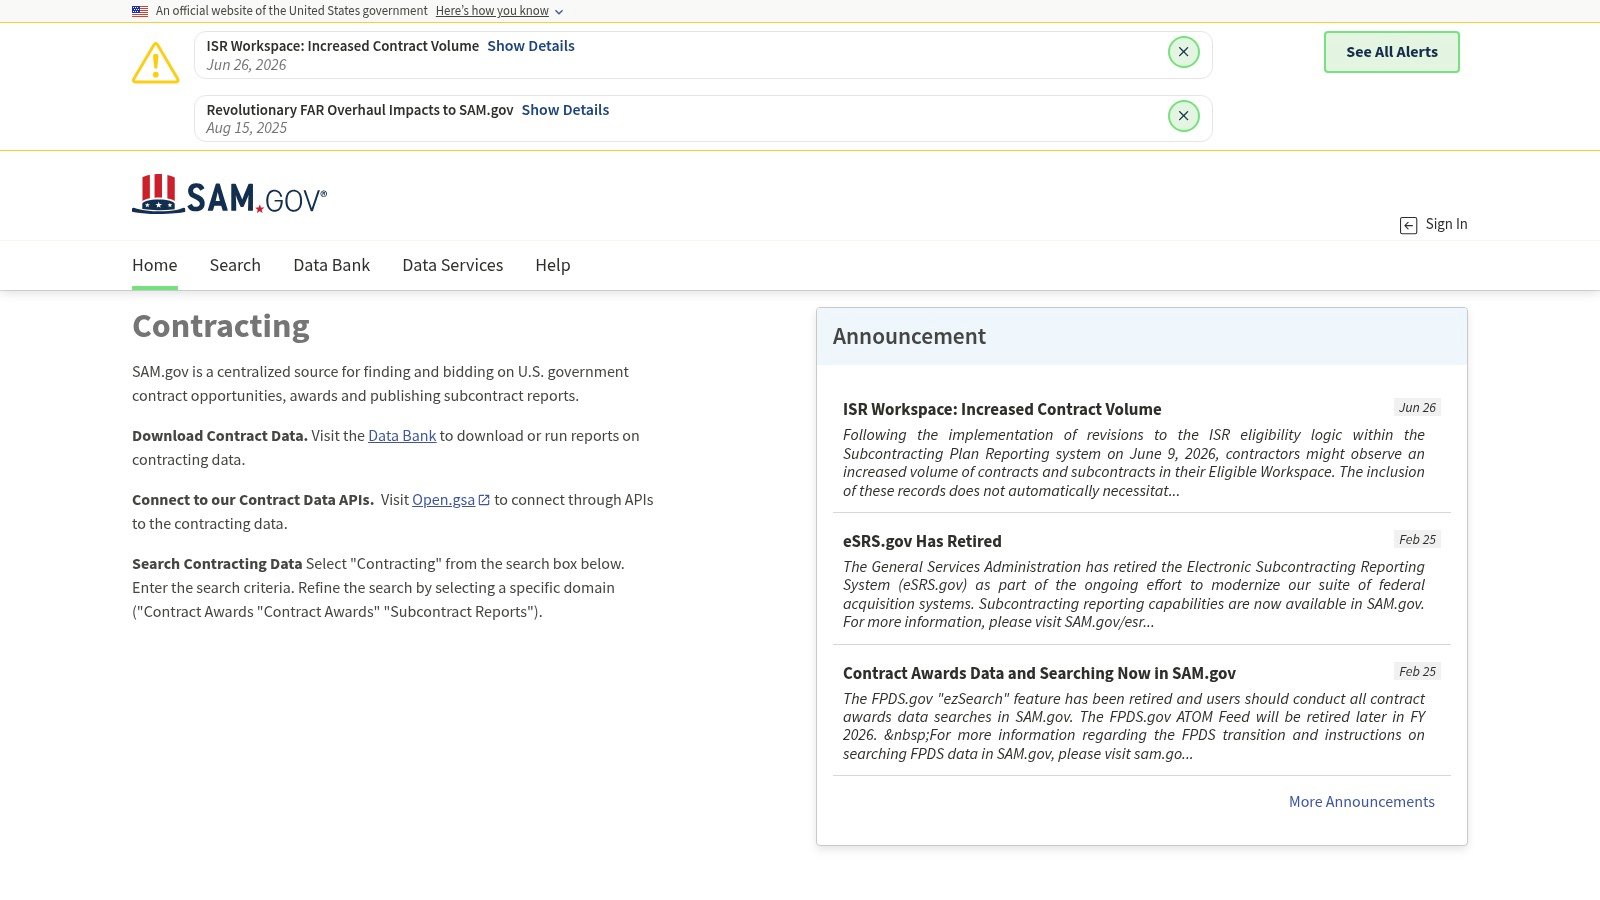Screen dimensions: 1600x900
Task: Open the Data Bank navigation tab
Action: coord(332,265)
